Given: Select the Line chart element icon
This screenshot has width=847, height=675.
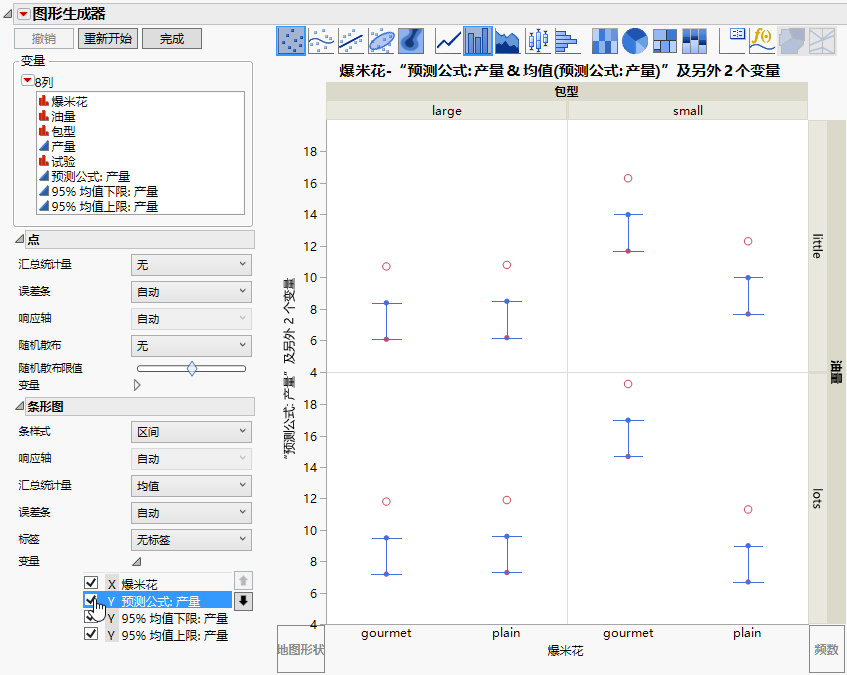Looking at the screenshot, I should point(449,40).
